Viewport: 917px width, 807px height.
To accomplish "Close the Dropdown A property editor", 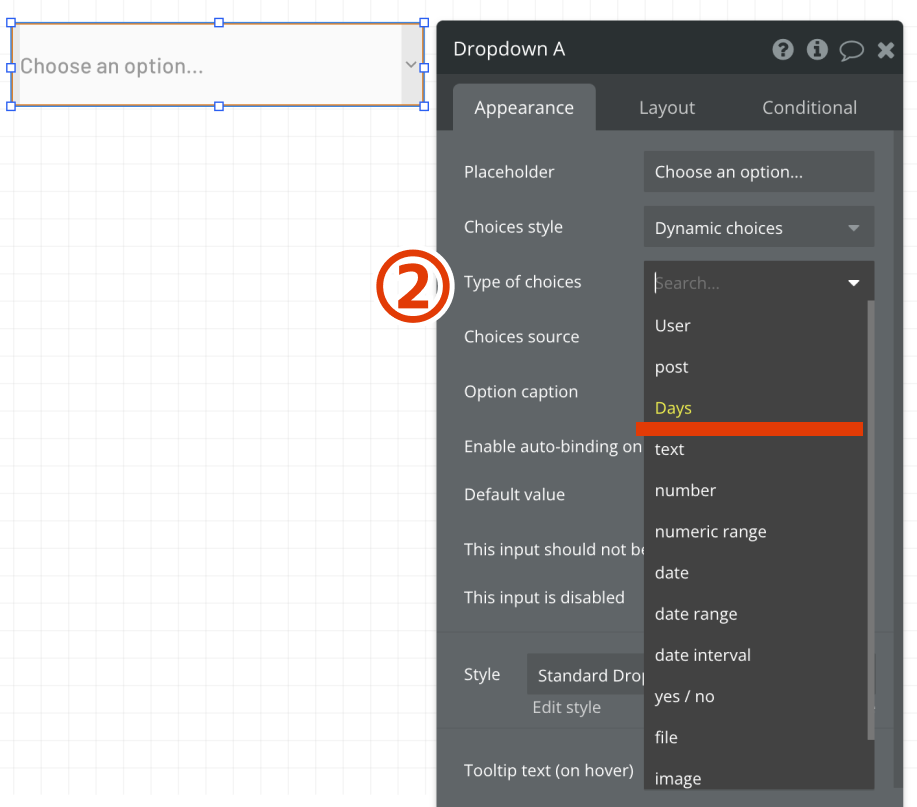I will tap(885, 50).
